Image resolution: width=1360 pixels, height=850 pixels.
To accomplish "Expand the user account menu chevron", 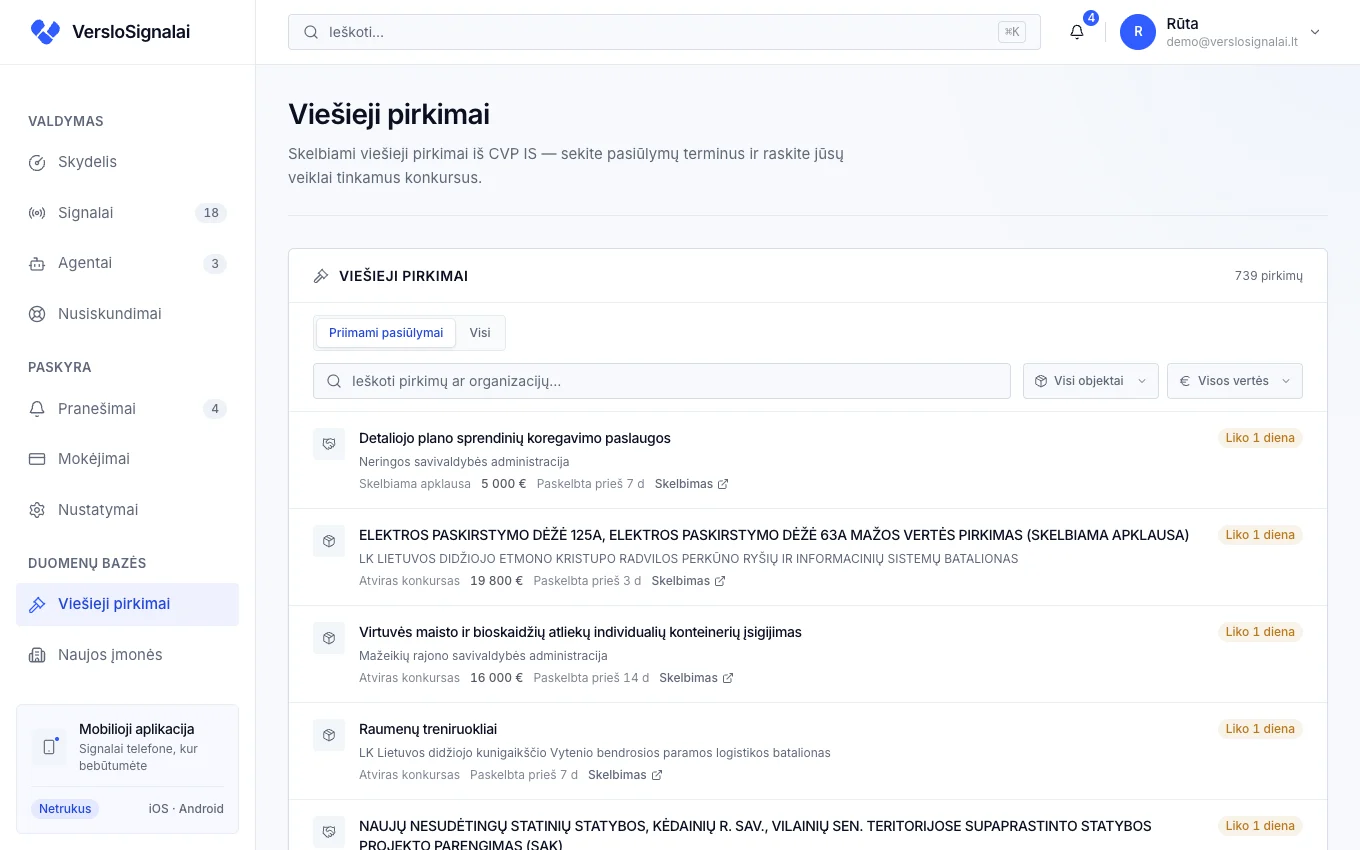I will point(1315,32).
